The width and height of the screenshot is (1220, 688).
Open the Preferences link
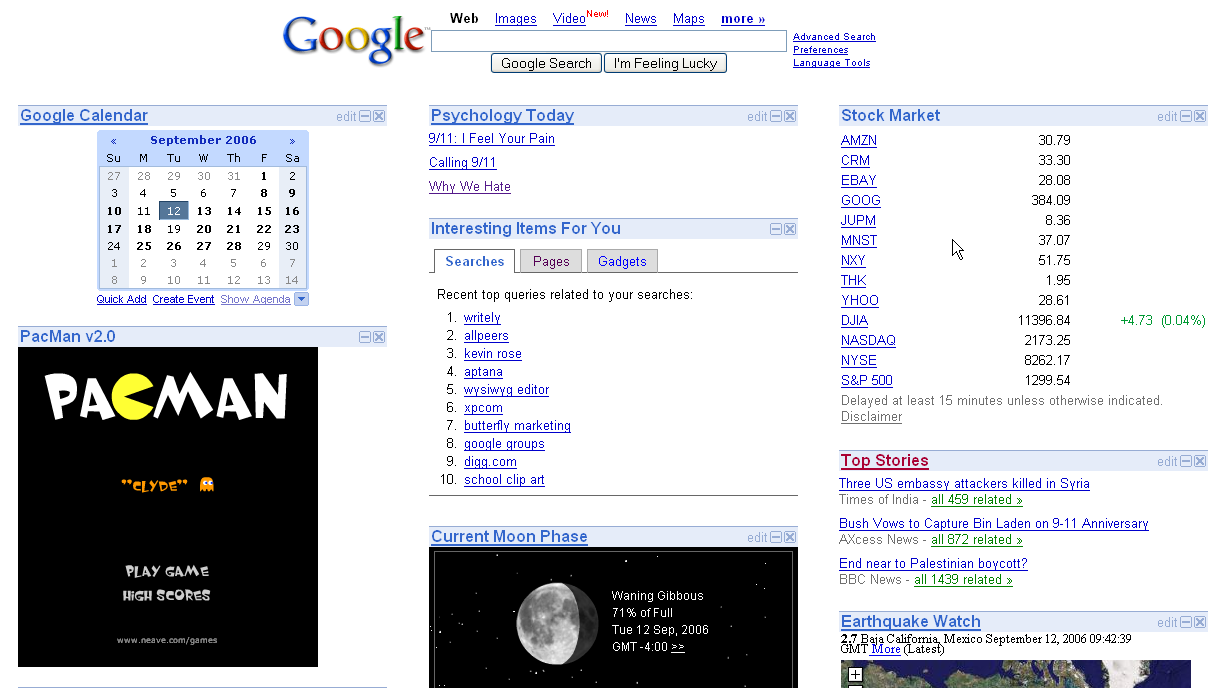821,50
